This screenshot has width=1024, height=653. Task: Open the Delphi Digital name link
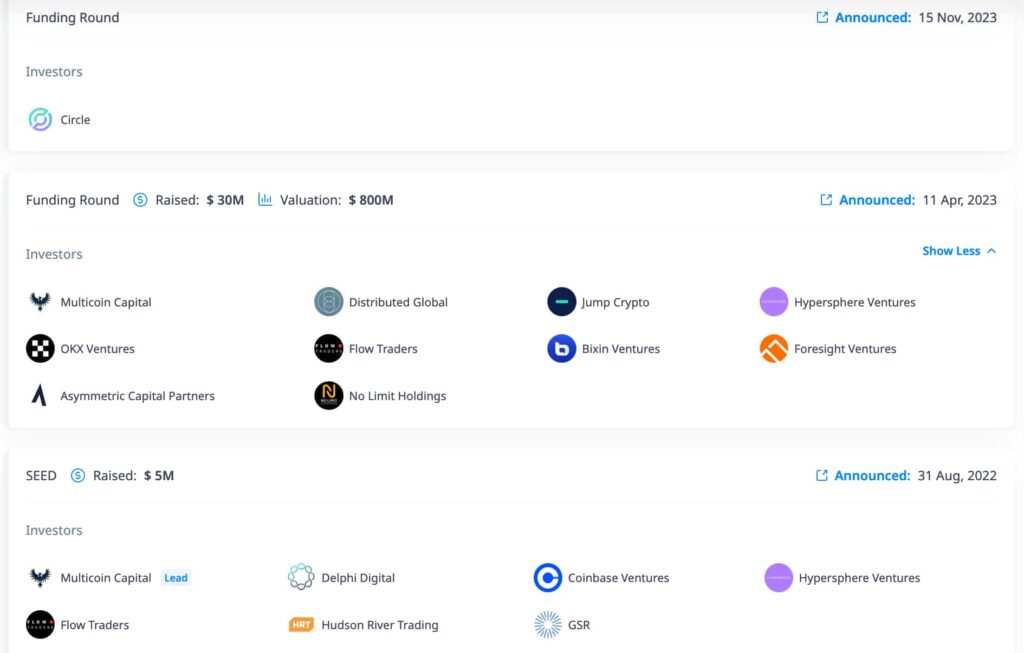click(358, 578)
